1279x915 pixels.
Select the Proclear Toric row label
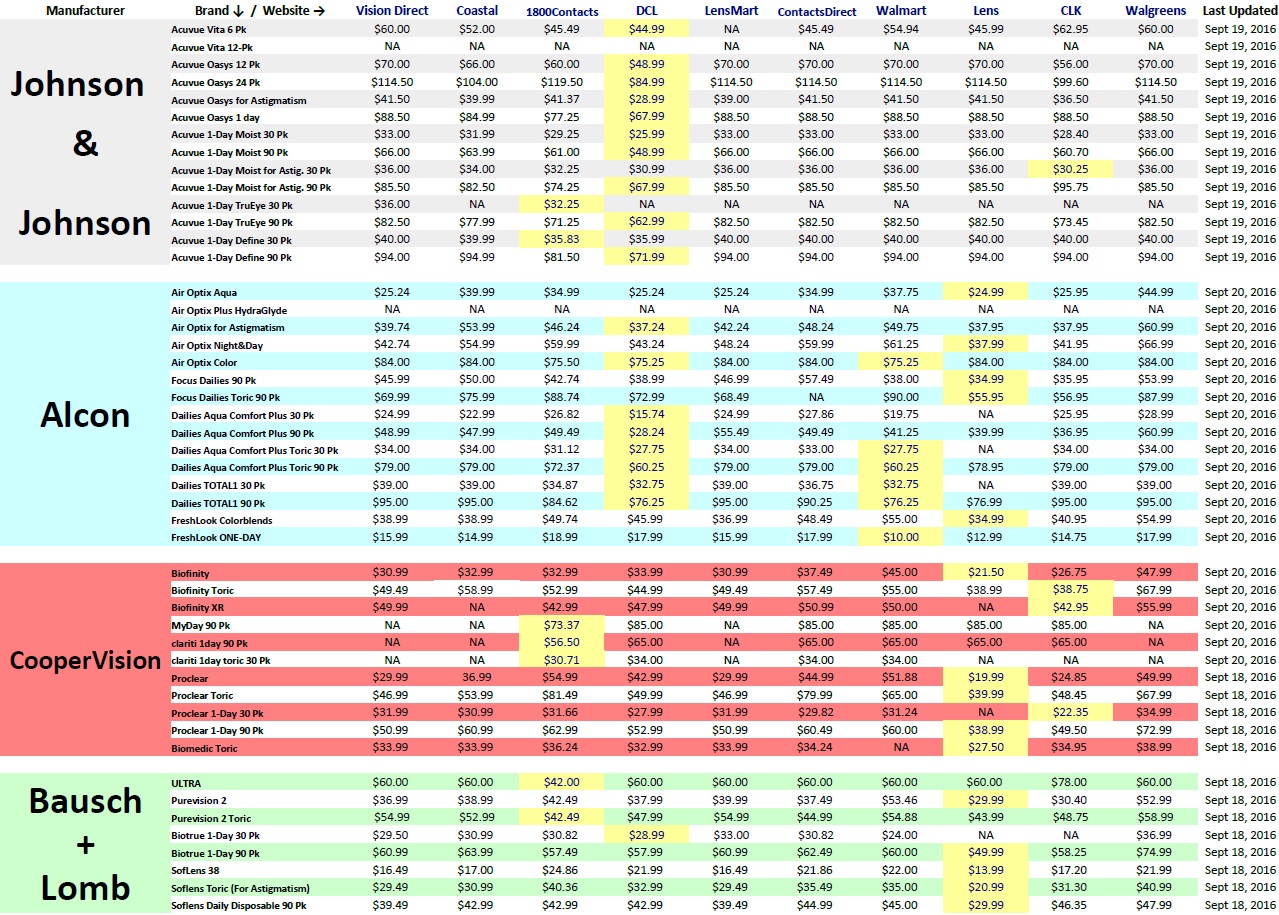click(202, 695)
